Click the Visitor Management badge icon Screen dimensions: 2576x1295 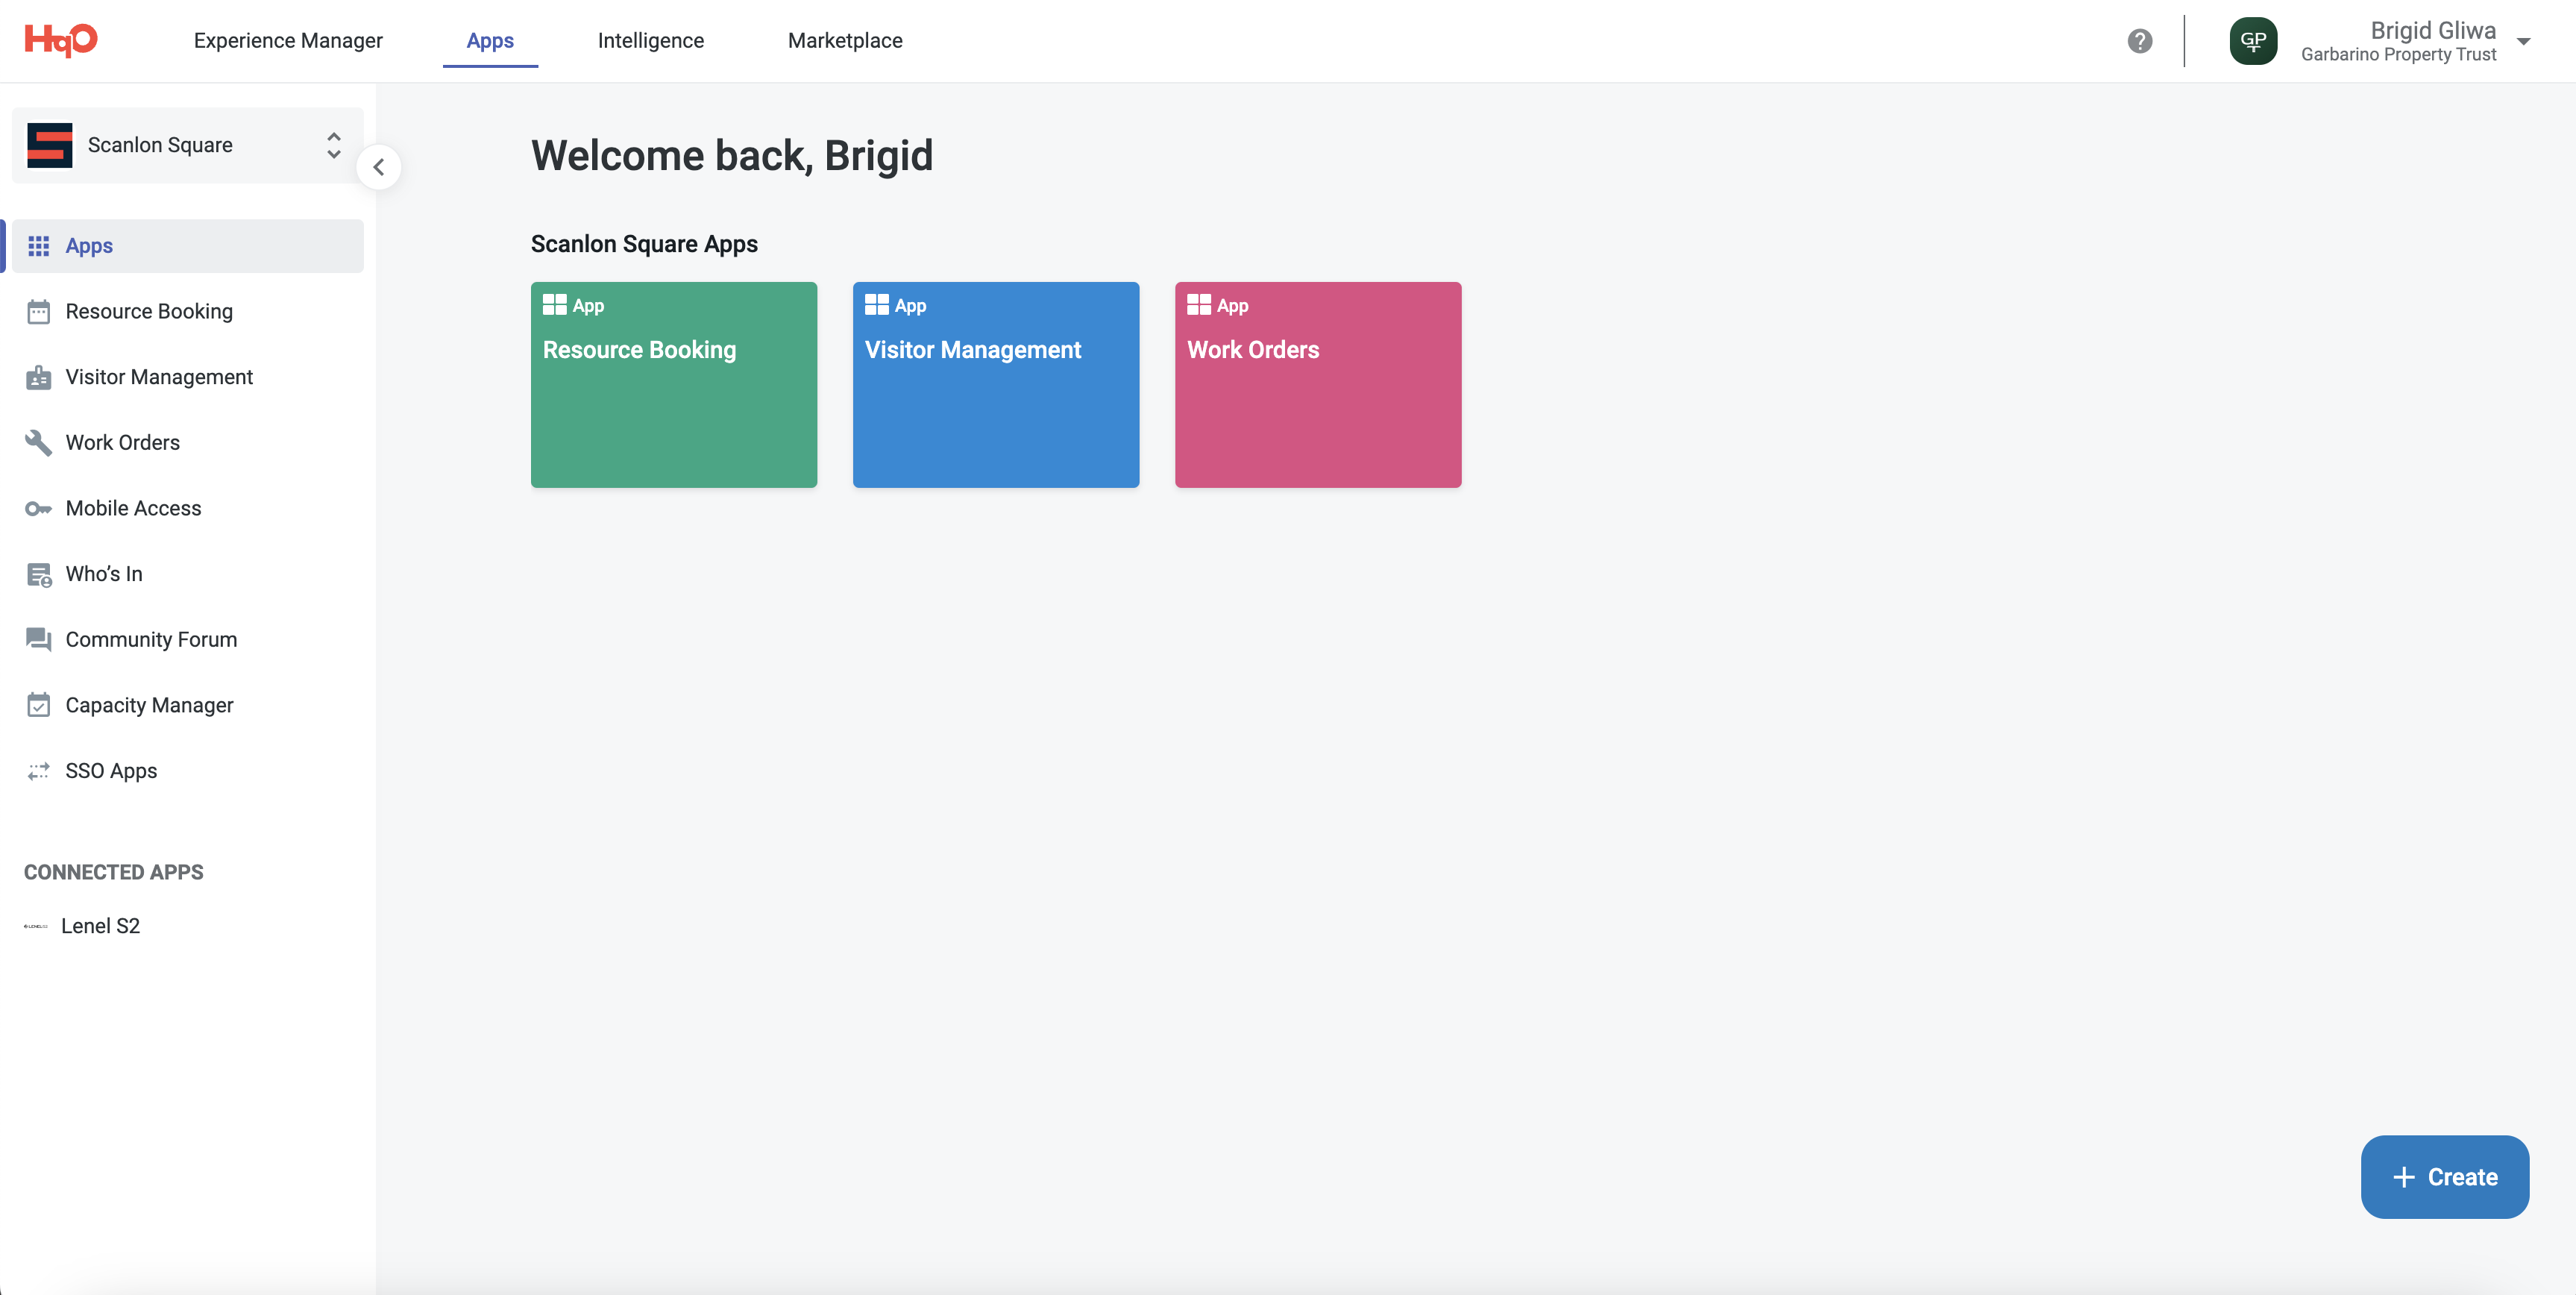coord(38,377)
